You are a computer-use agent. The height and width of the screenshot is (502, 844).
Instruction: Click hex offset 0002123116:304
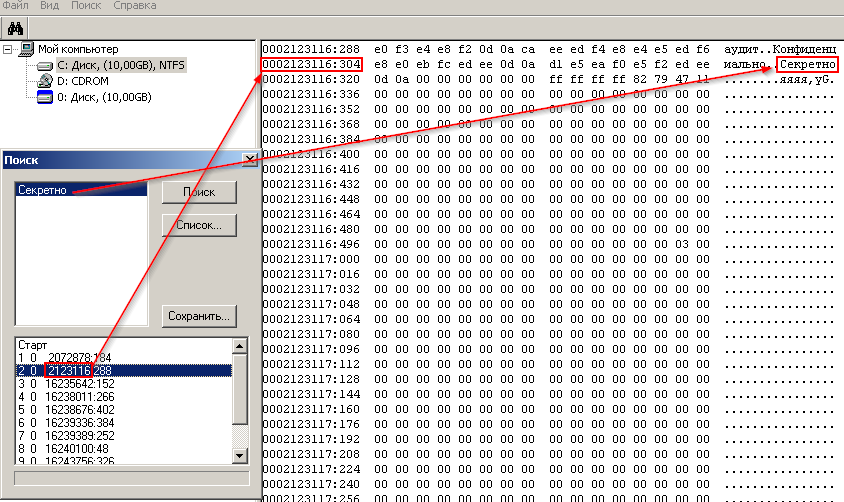(311, 65)
